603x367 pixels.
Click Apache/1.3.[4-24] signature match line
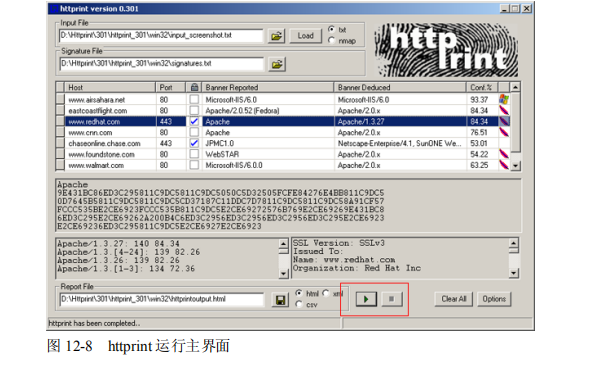click(x=128, y=252)
